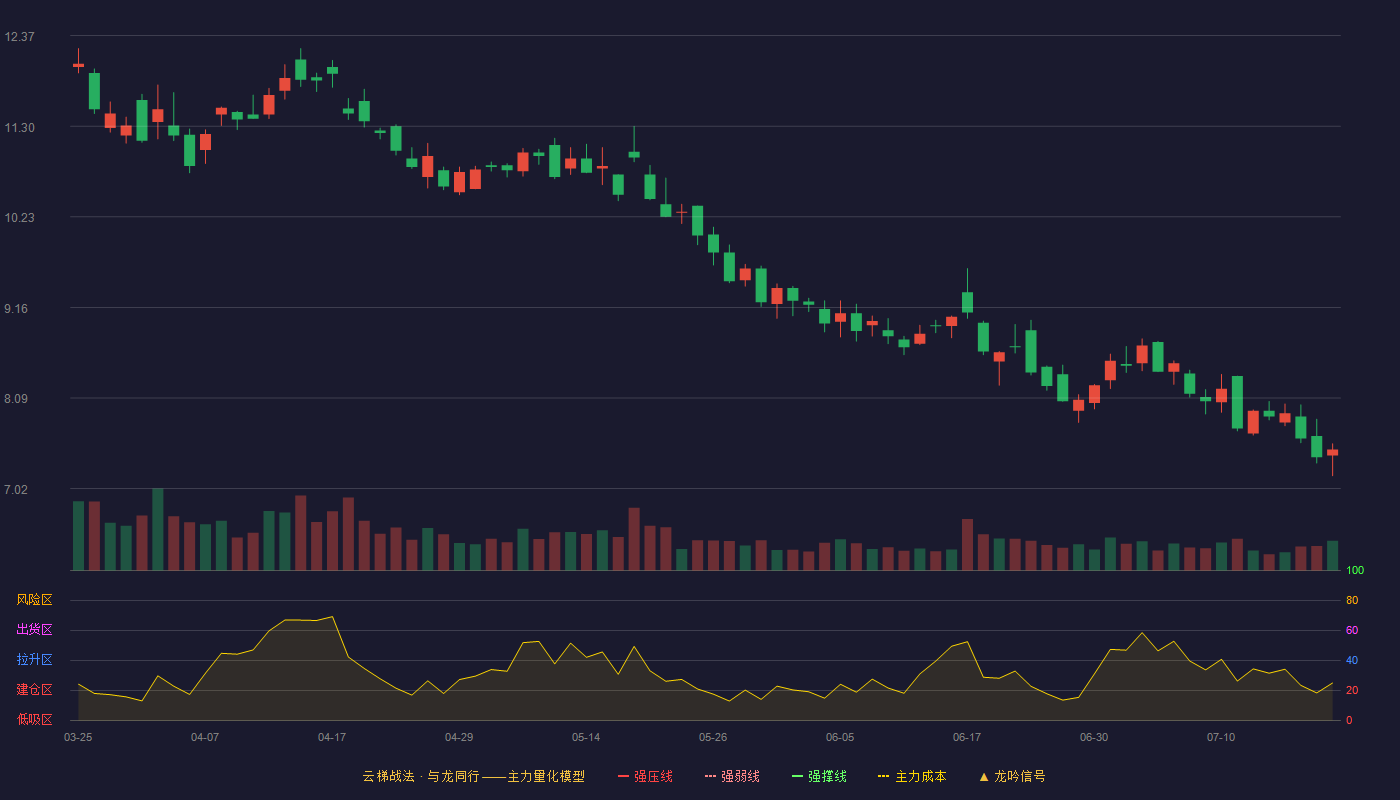Toggle the 主力成本 legend label
The height and width of the screenshot is (800, 1400).
[921, 776]
